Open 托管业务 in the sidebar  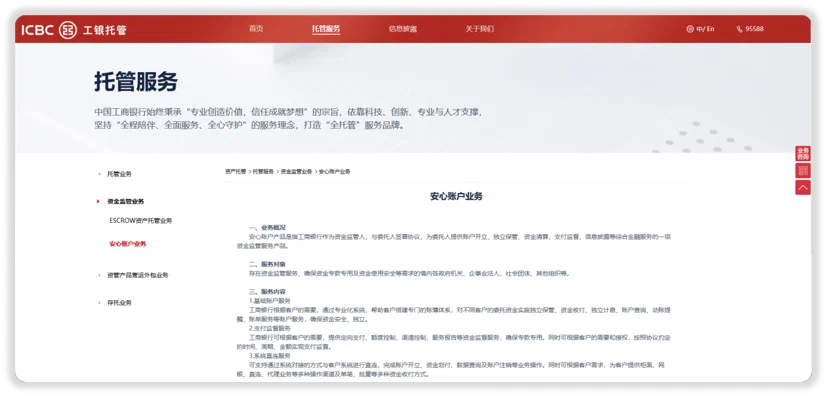tap(120, 174)
